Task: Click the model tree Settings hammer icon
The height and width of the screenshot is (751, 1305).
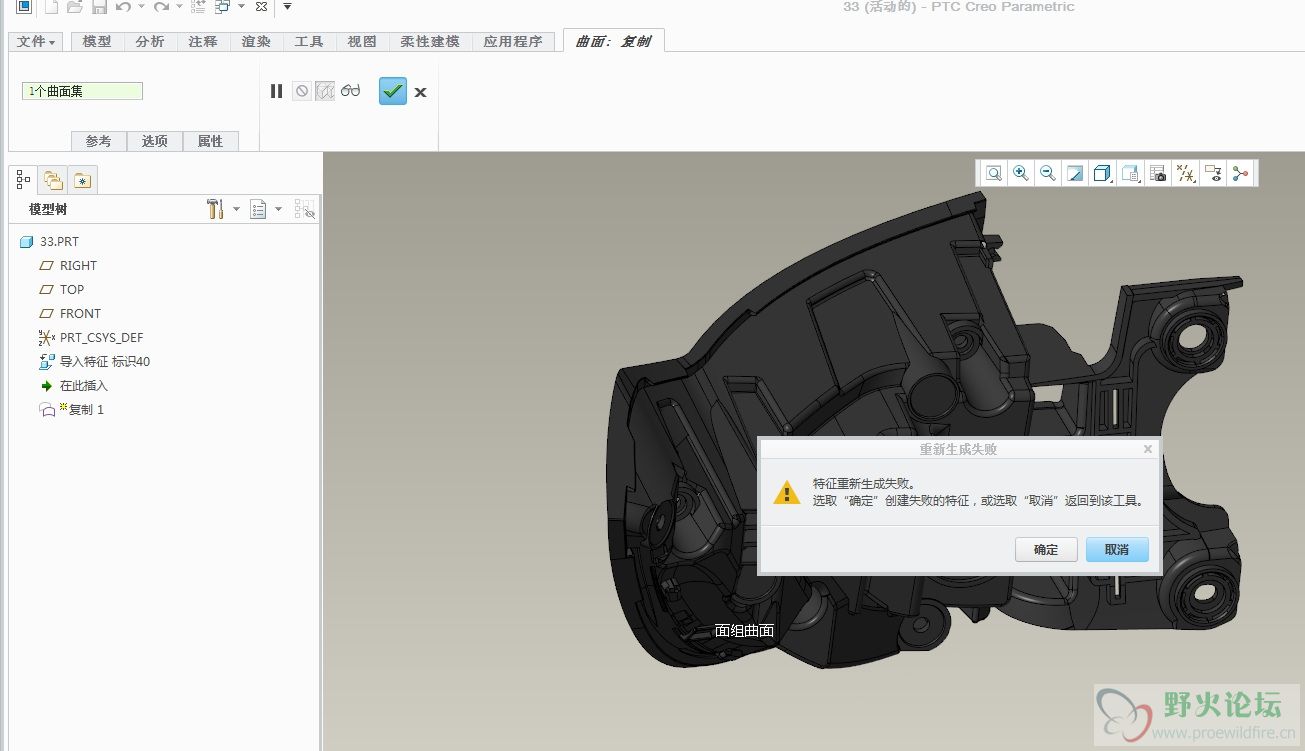Action: coord(215,209)
